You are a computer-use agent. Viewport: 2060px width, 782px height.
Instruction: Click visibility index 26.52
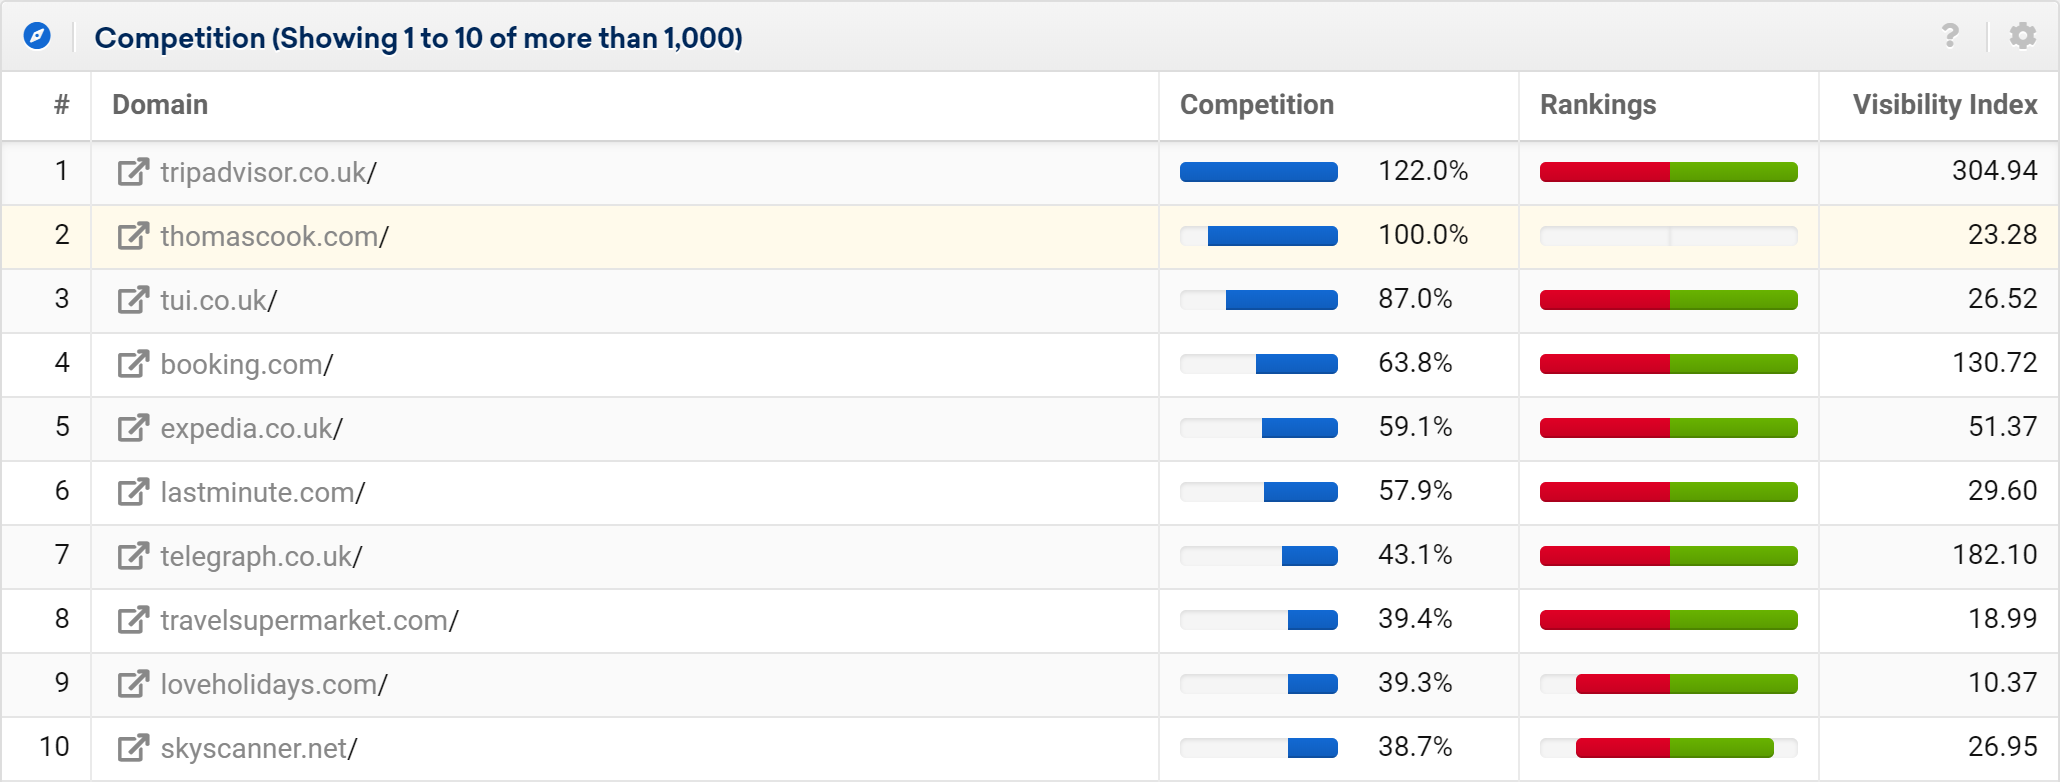pos(2002,299)
